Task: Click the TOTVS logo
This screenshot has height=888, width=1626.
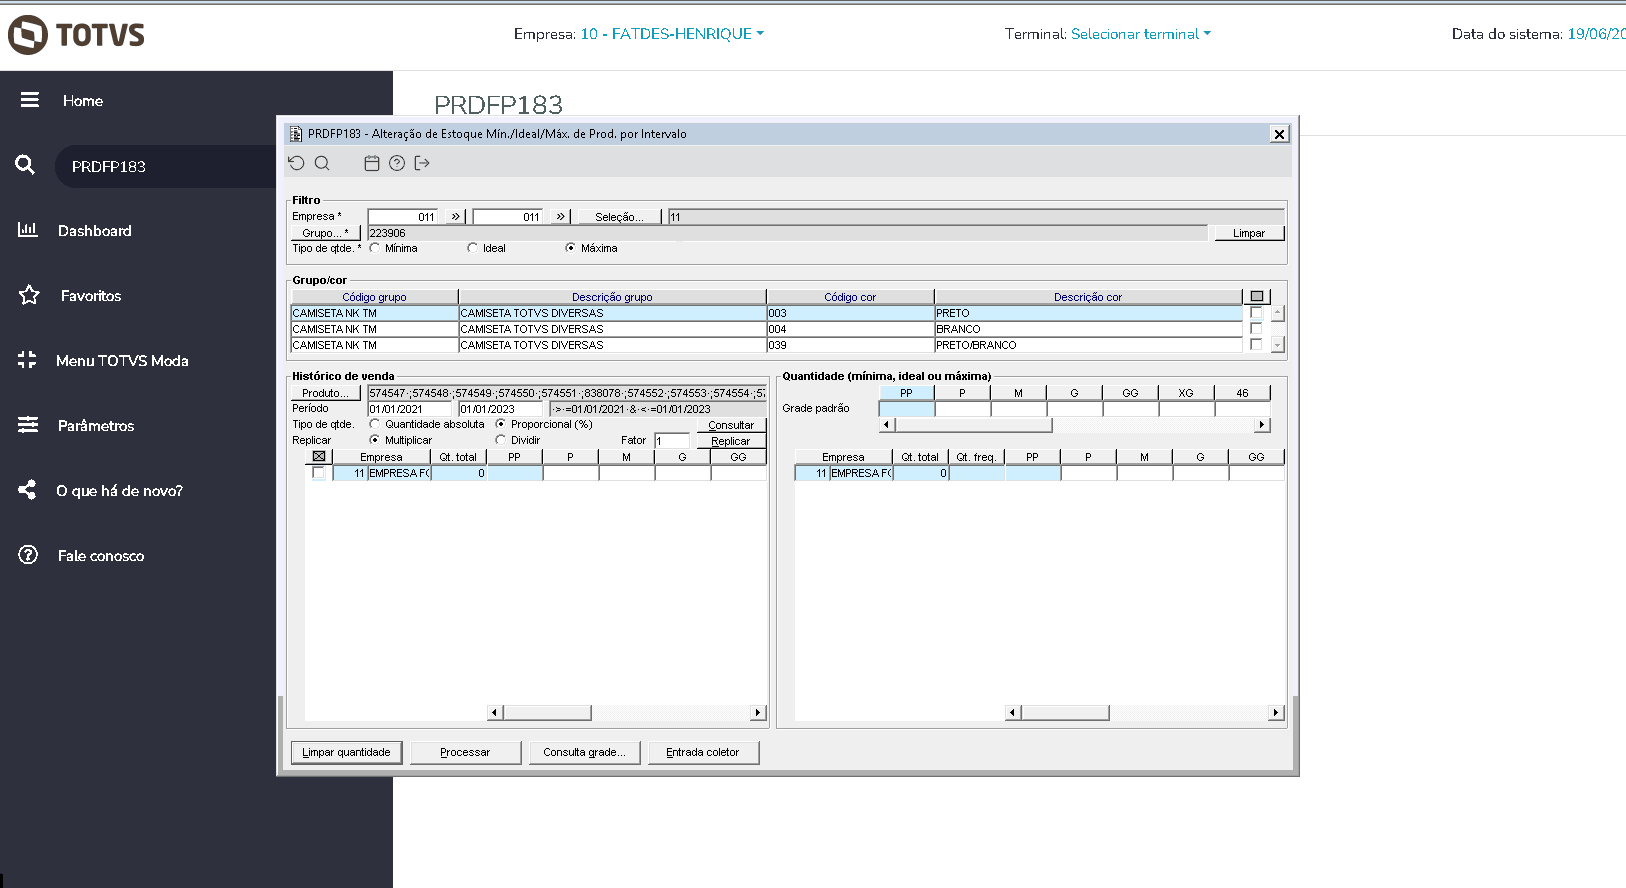Action: [76, 35]
